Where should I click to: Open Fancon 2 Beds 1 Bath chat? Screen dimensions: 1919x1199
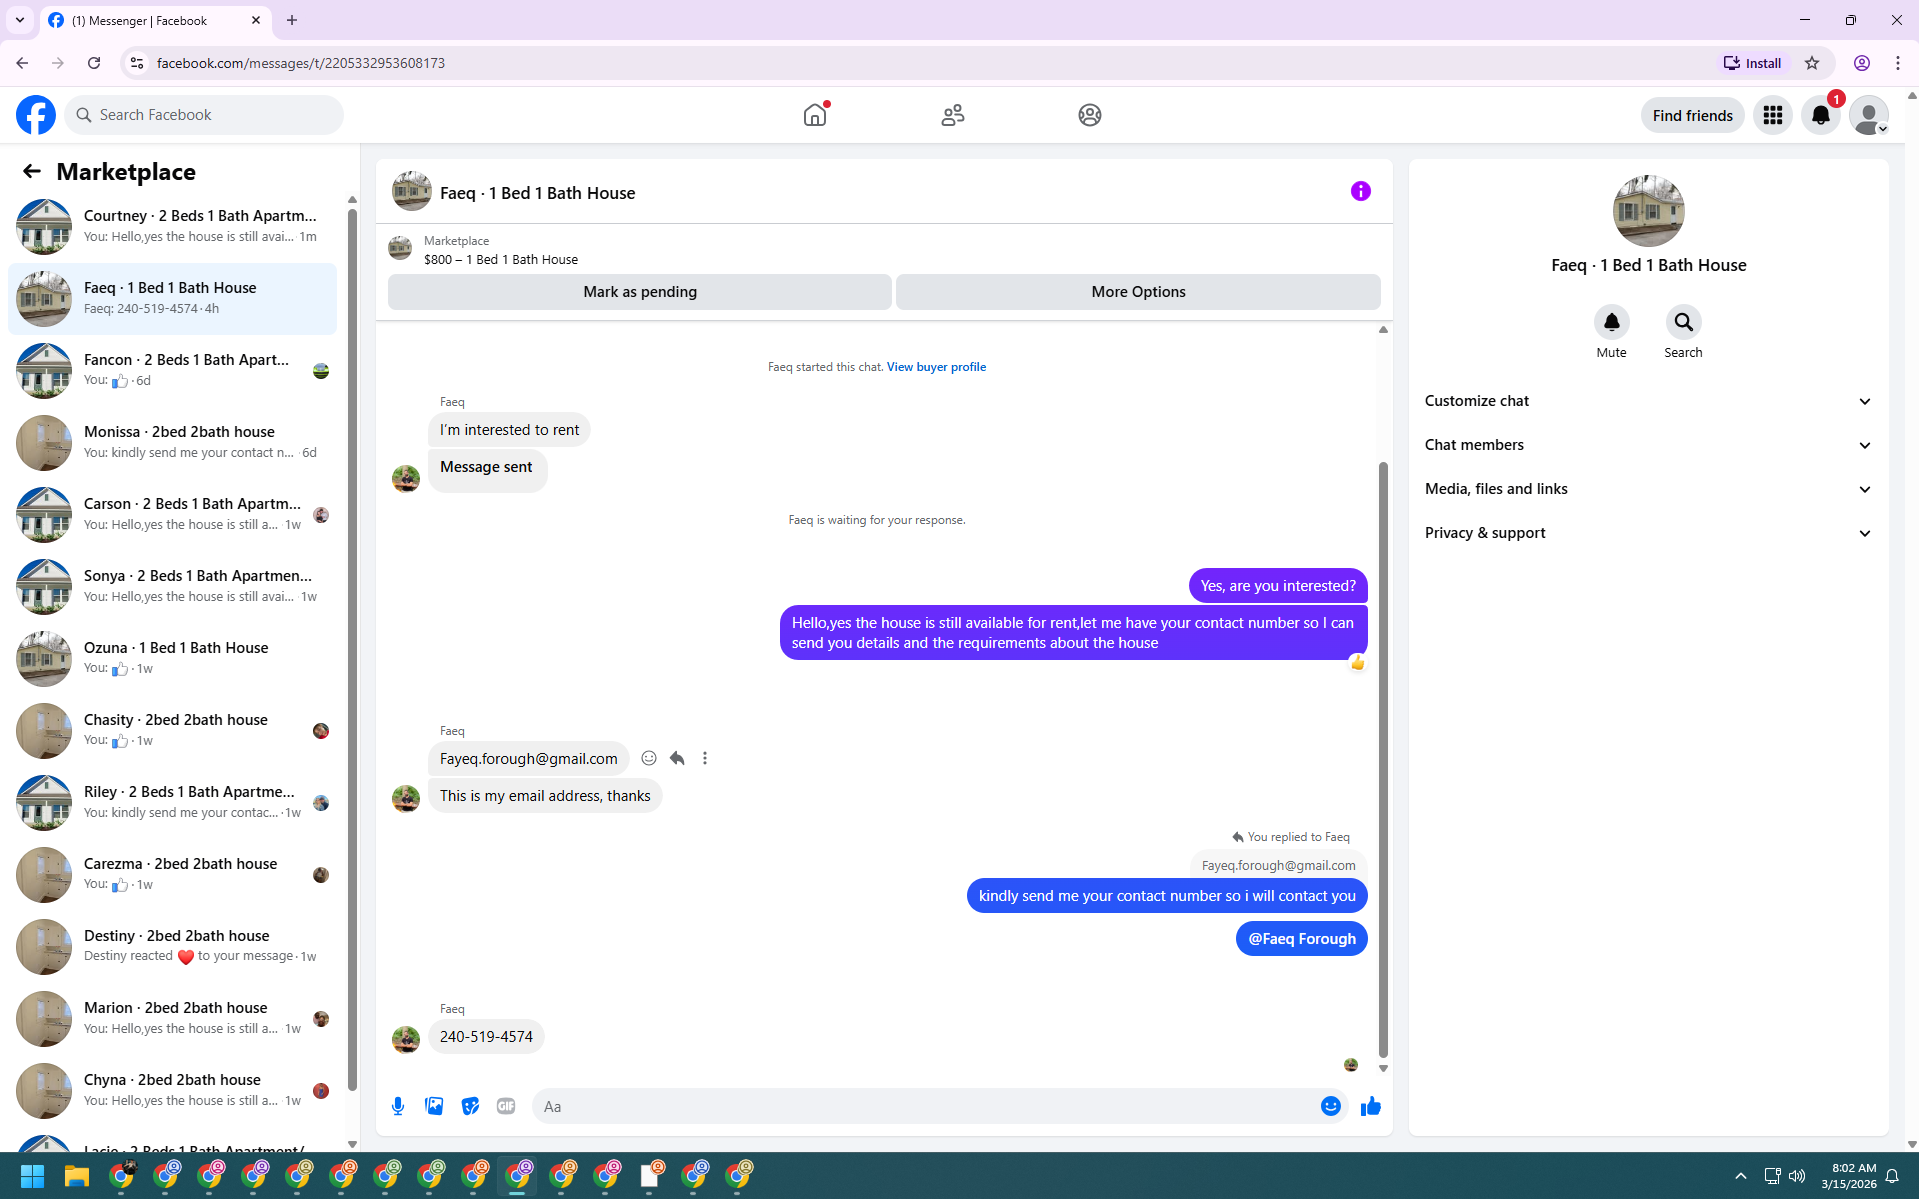(172, 371)
